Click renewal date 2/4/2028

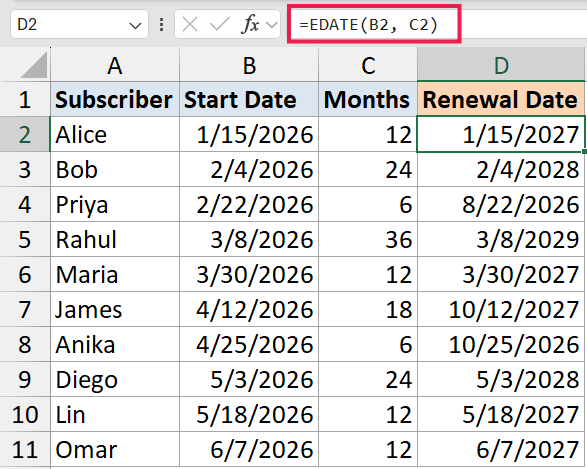(501, 169)
